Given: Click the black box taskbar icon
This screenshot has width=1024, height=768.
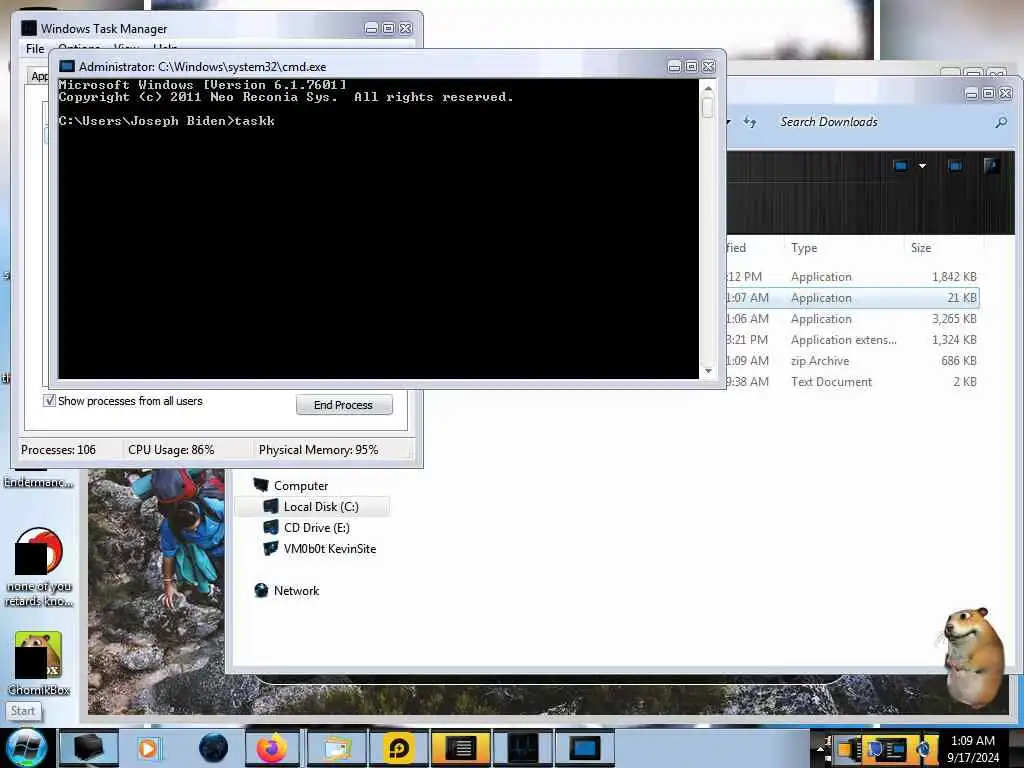Looking at the screenshot, I should (89, 748).
